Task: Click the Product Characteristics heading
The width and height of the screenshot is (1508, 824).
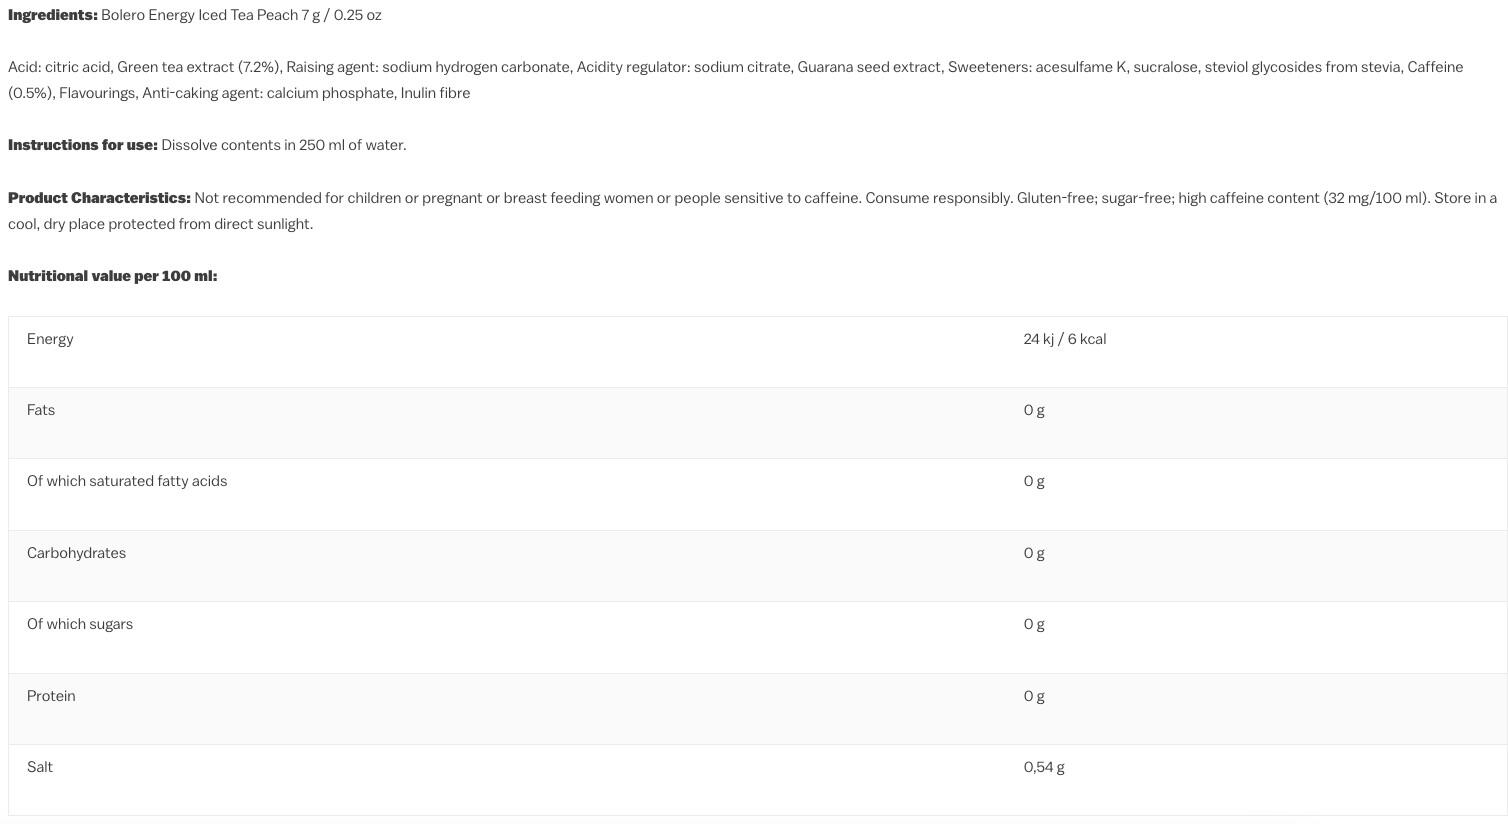Action: tap(99, 198)
